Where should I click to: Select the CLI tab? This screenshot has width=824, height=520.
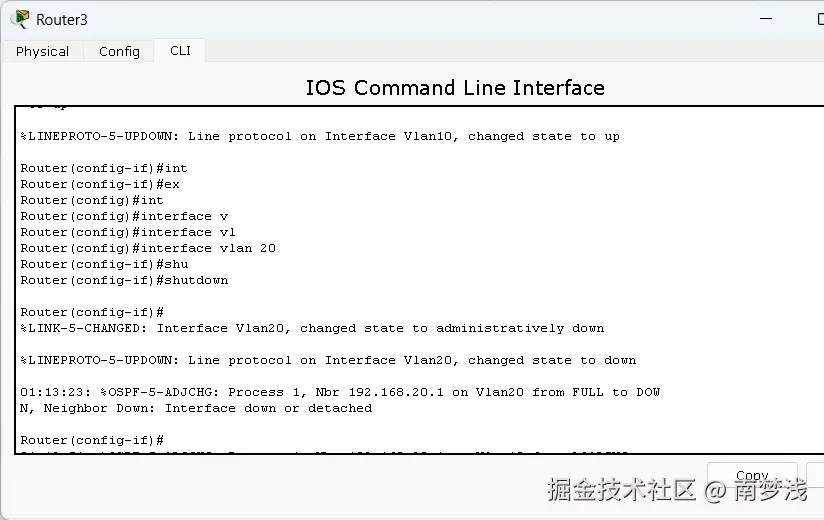[x=180, y=51]
